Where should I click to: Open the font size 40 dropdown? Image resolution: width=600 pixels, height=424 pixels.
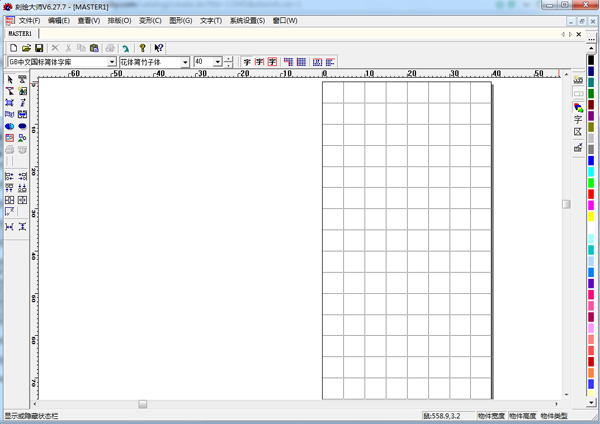click(x=217, y=62)
